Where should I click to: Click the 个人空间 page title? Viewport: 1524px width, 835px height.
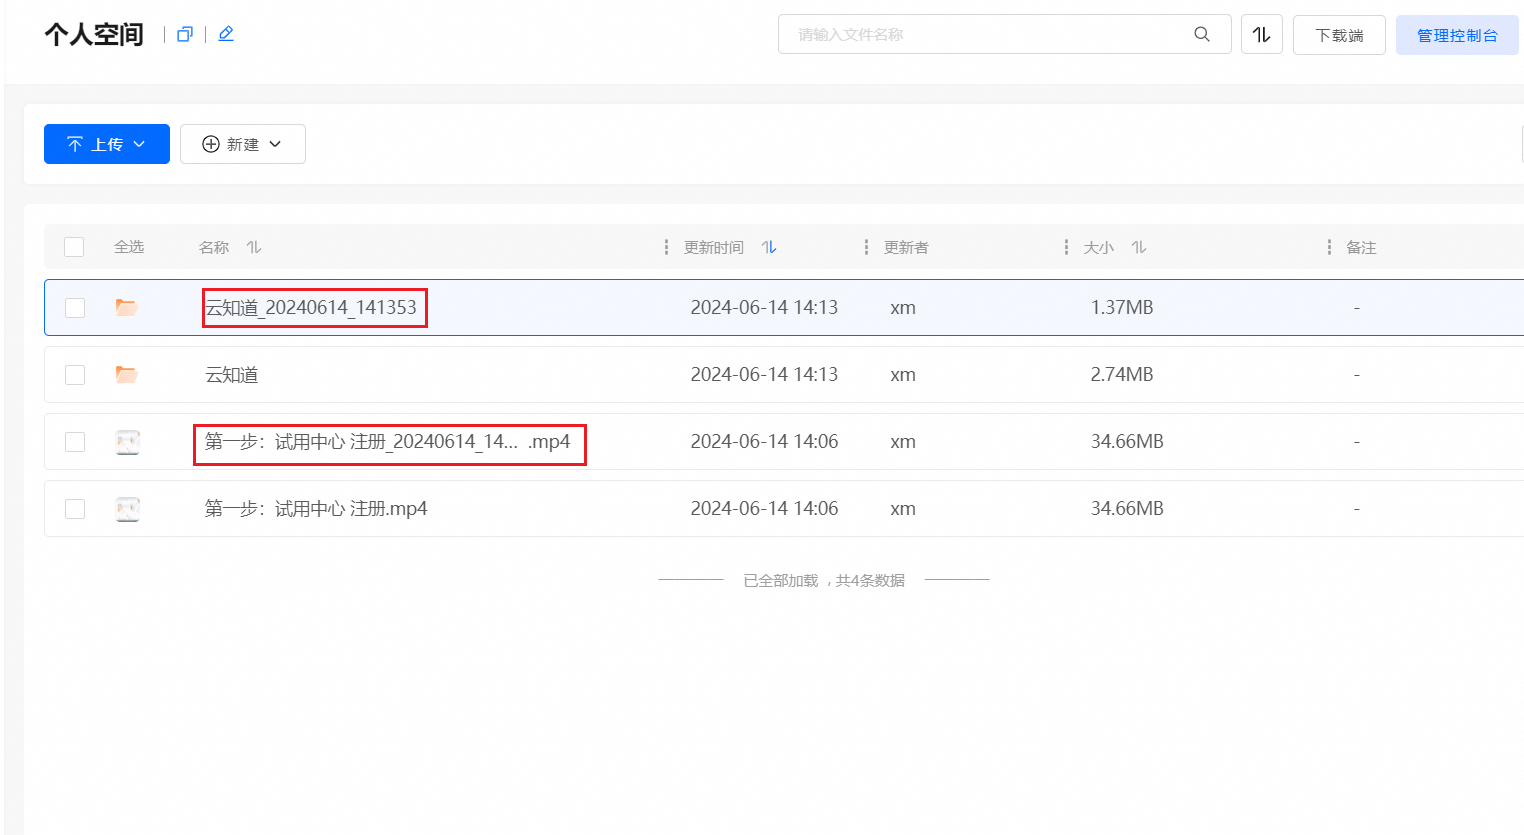94,34
